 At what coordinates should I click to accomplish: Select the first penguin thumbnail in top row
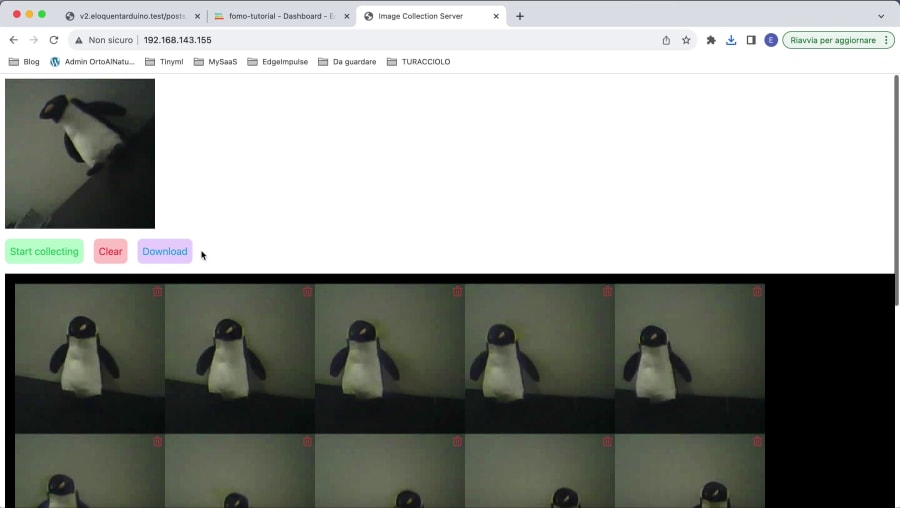point(90,359)
